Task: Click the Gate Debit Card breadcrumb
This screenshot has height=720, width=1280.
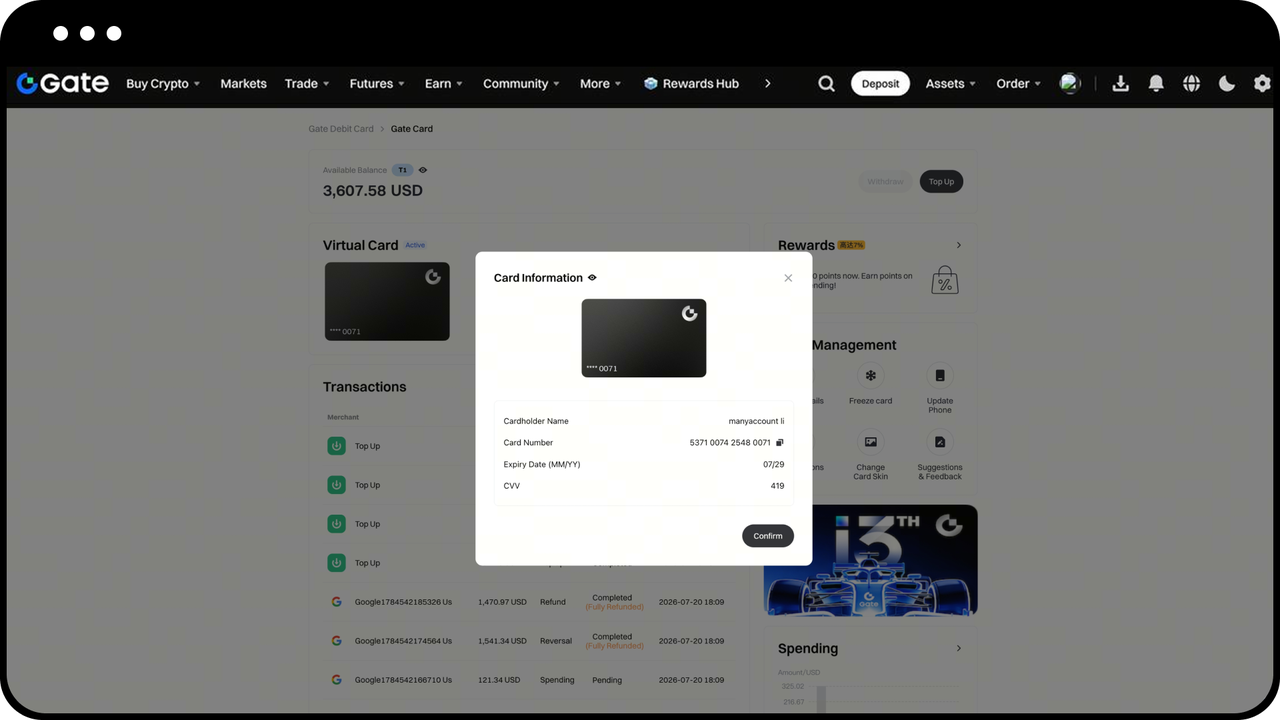Action: [x=341, y=129]
